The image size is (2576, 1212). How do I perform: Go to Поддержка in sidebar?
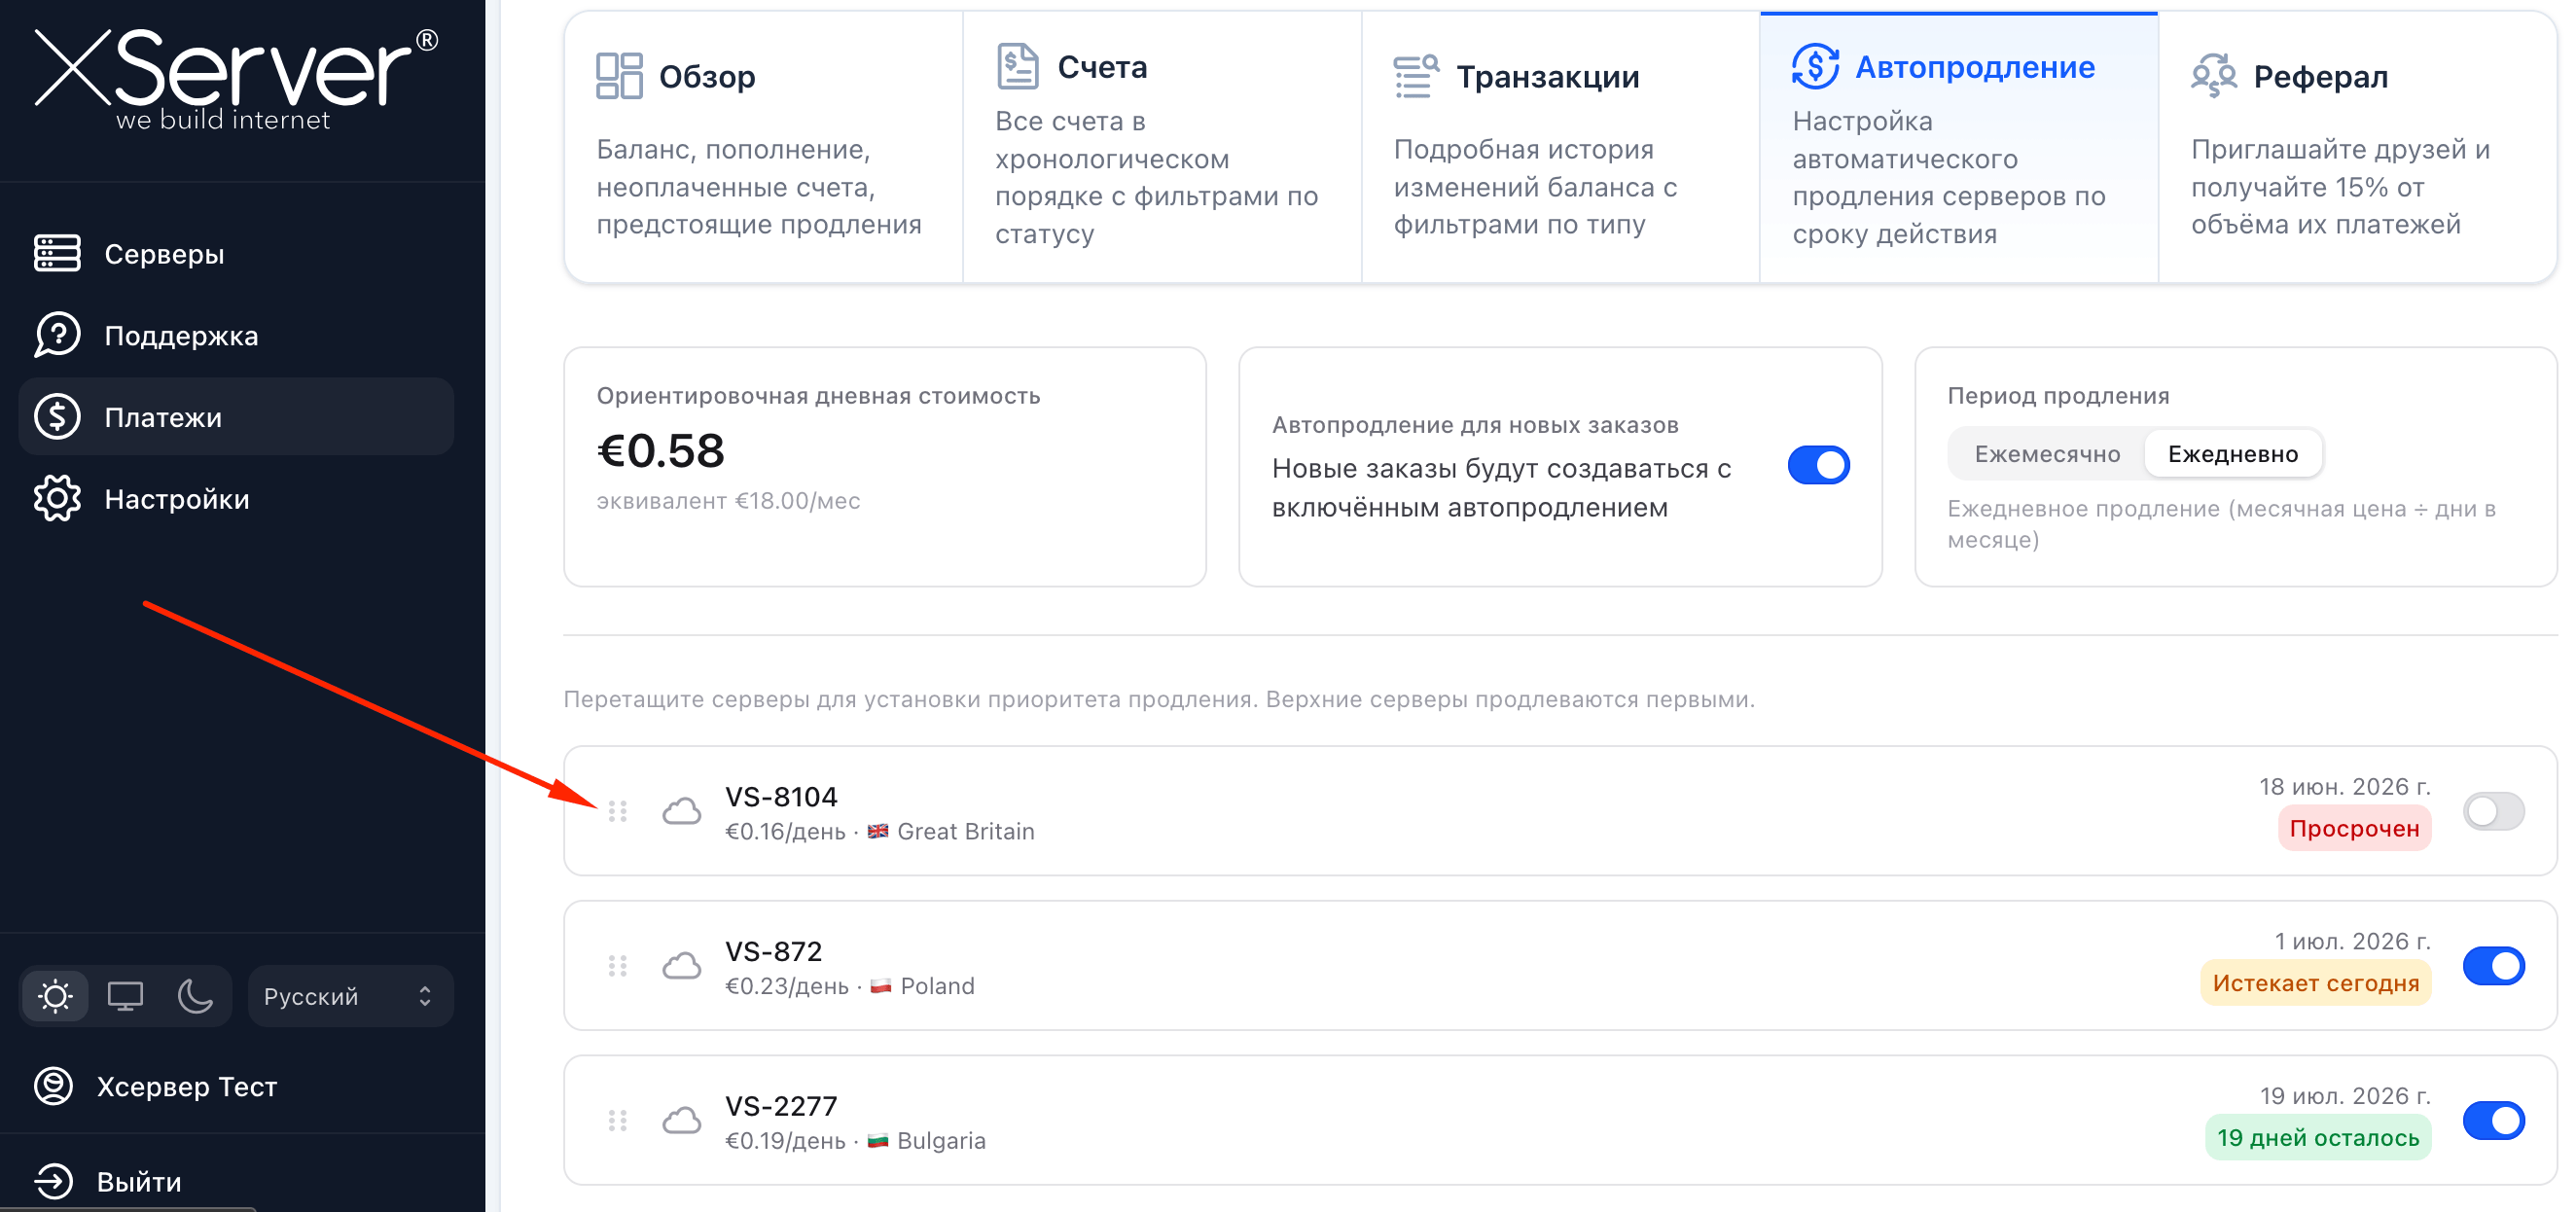236,335
